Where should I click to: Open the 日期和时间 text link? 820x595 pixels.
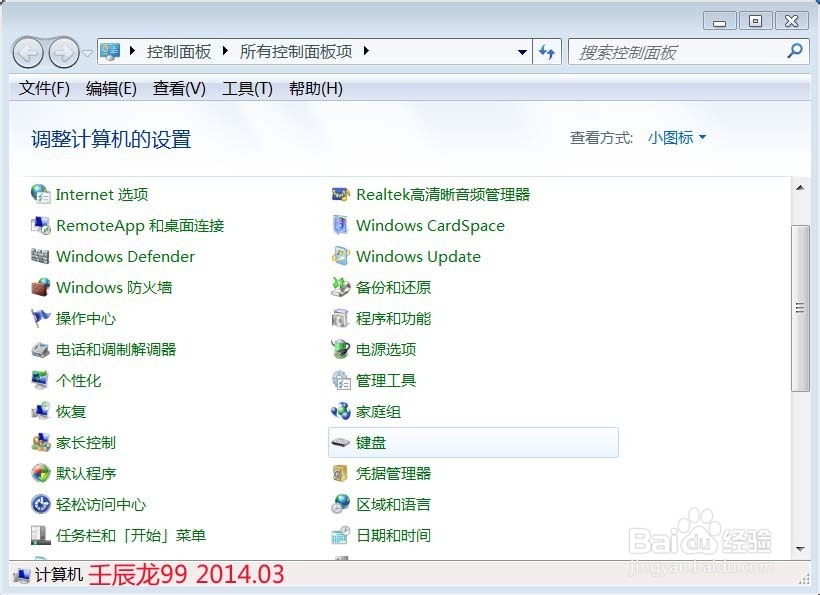(x=393, y=535)
